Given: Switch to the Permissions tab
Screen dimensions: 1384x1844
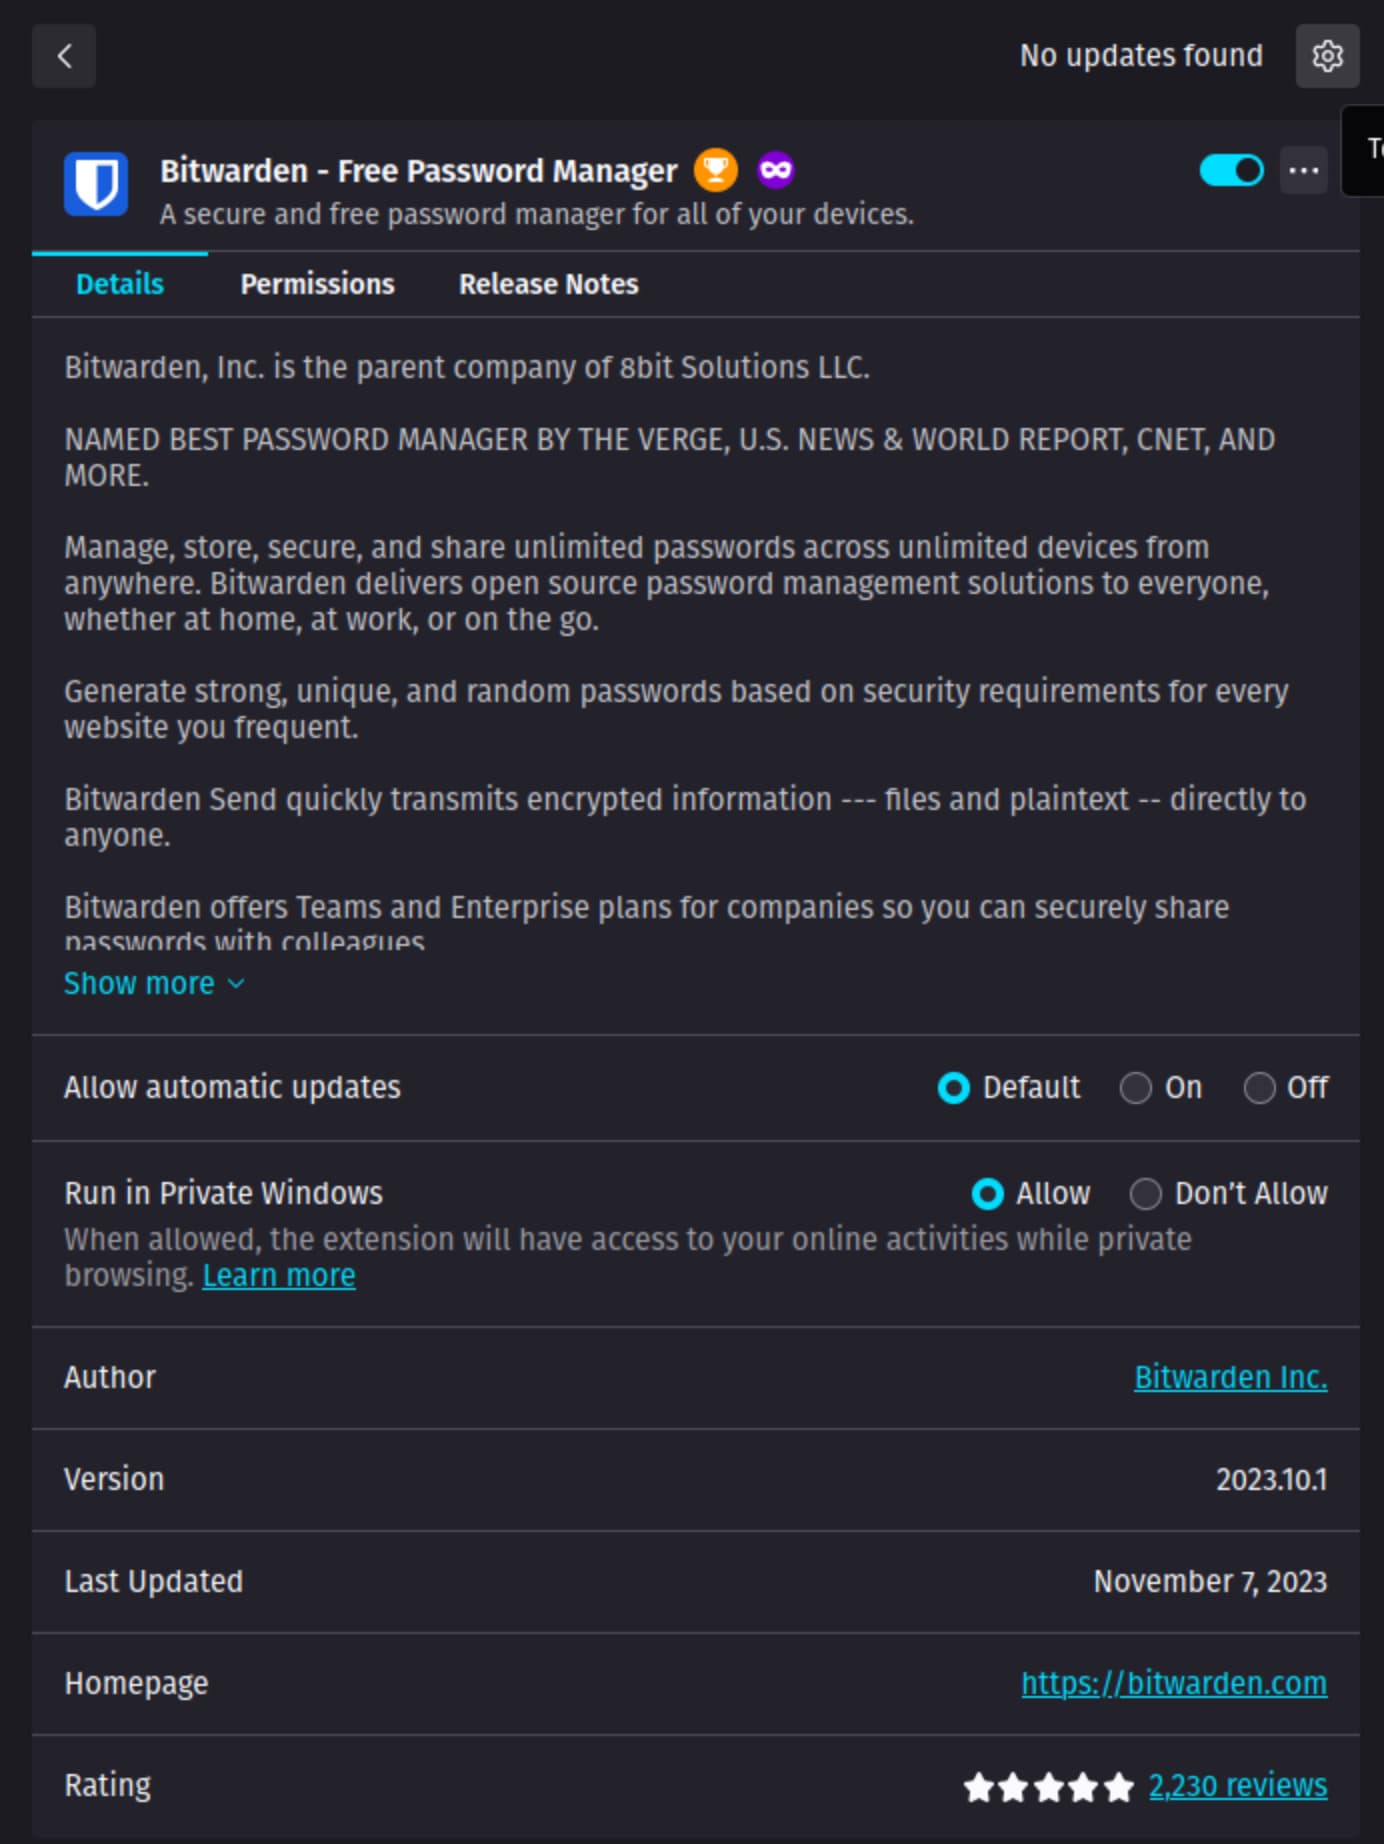Looking at the screenshot, I should [317, 284].
